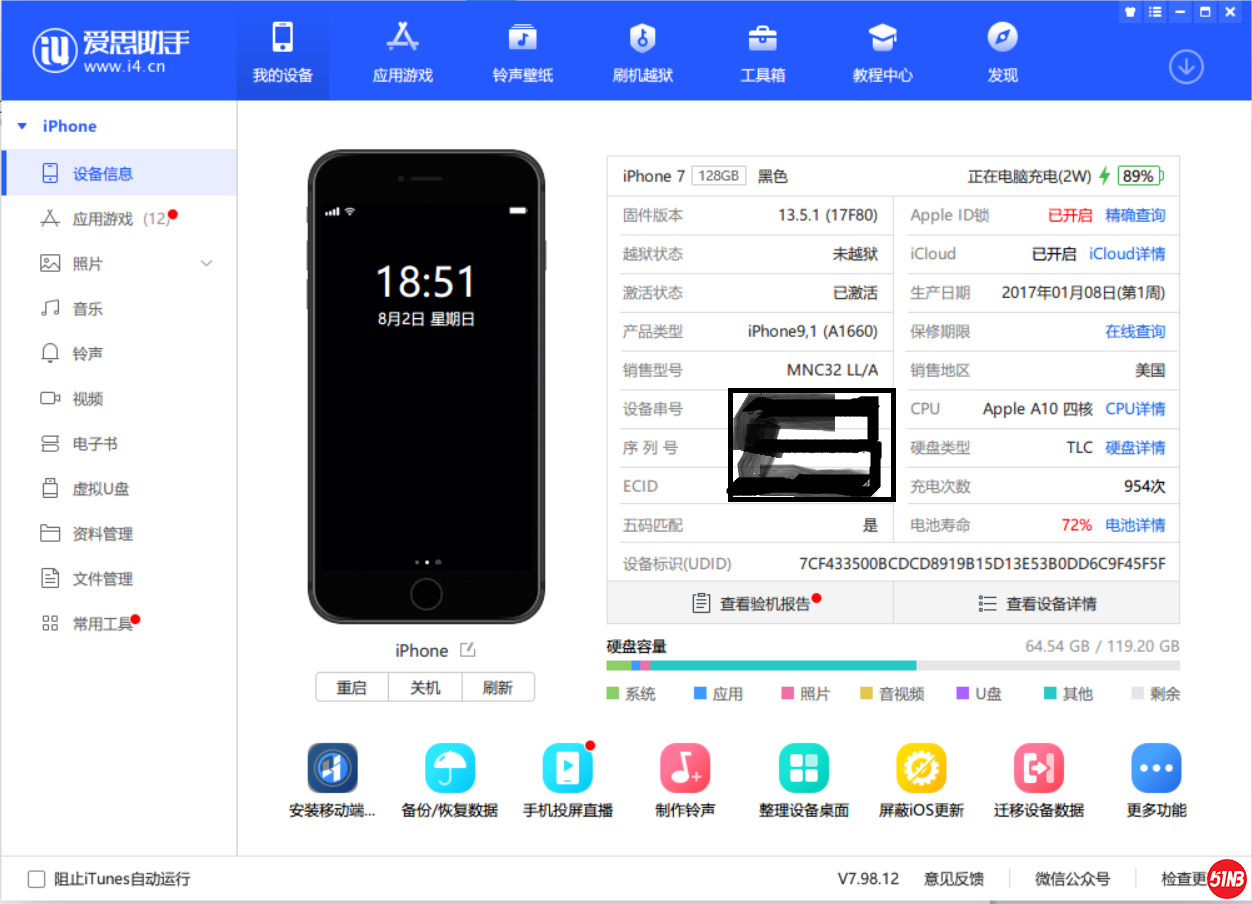Open the 我的设备 tab icon
The width and height of the screenshot is (1252, 904).
pos(282,37)
